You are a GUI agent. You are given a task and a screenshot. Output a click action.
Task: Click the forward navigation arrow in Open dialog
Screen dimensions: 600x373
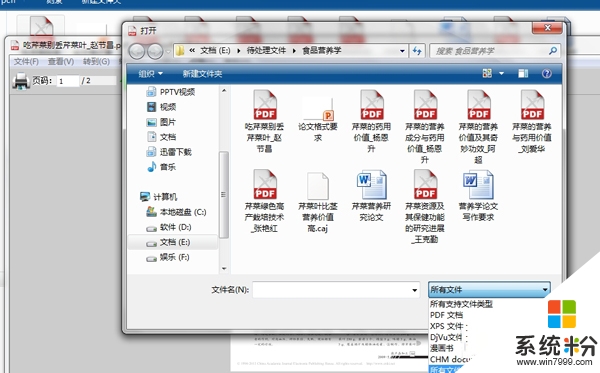pos(155,51)
